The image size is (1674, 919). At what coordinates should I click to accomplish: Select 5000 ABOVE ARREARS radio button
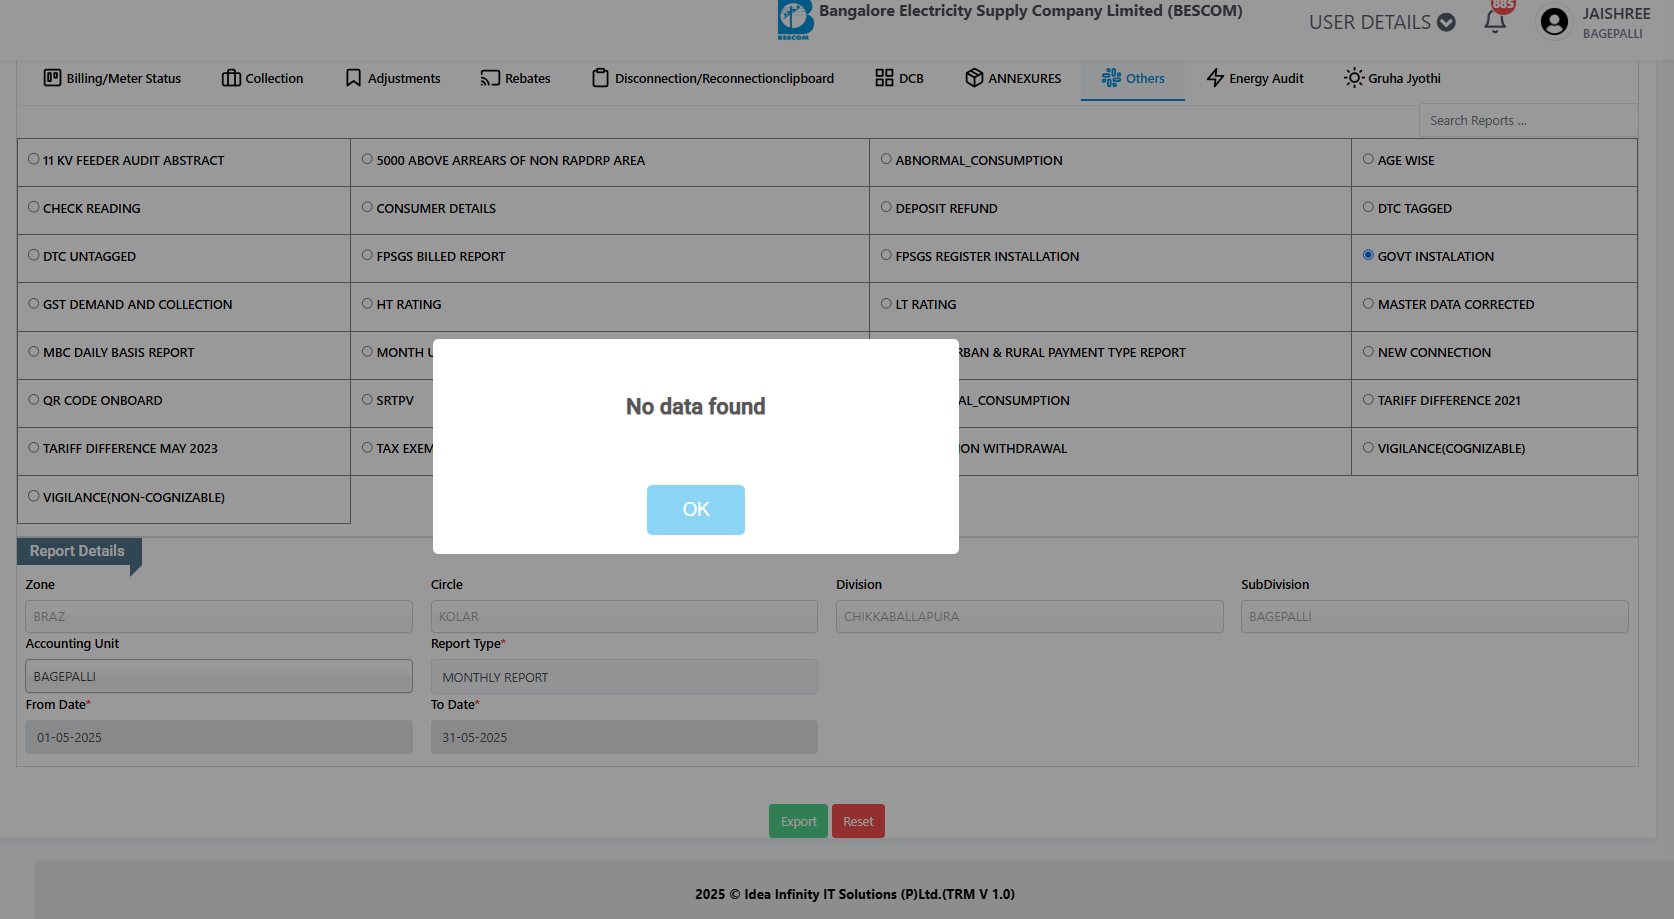pyautogui.click(x=367, y=159)
